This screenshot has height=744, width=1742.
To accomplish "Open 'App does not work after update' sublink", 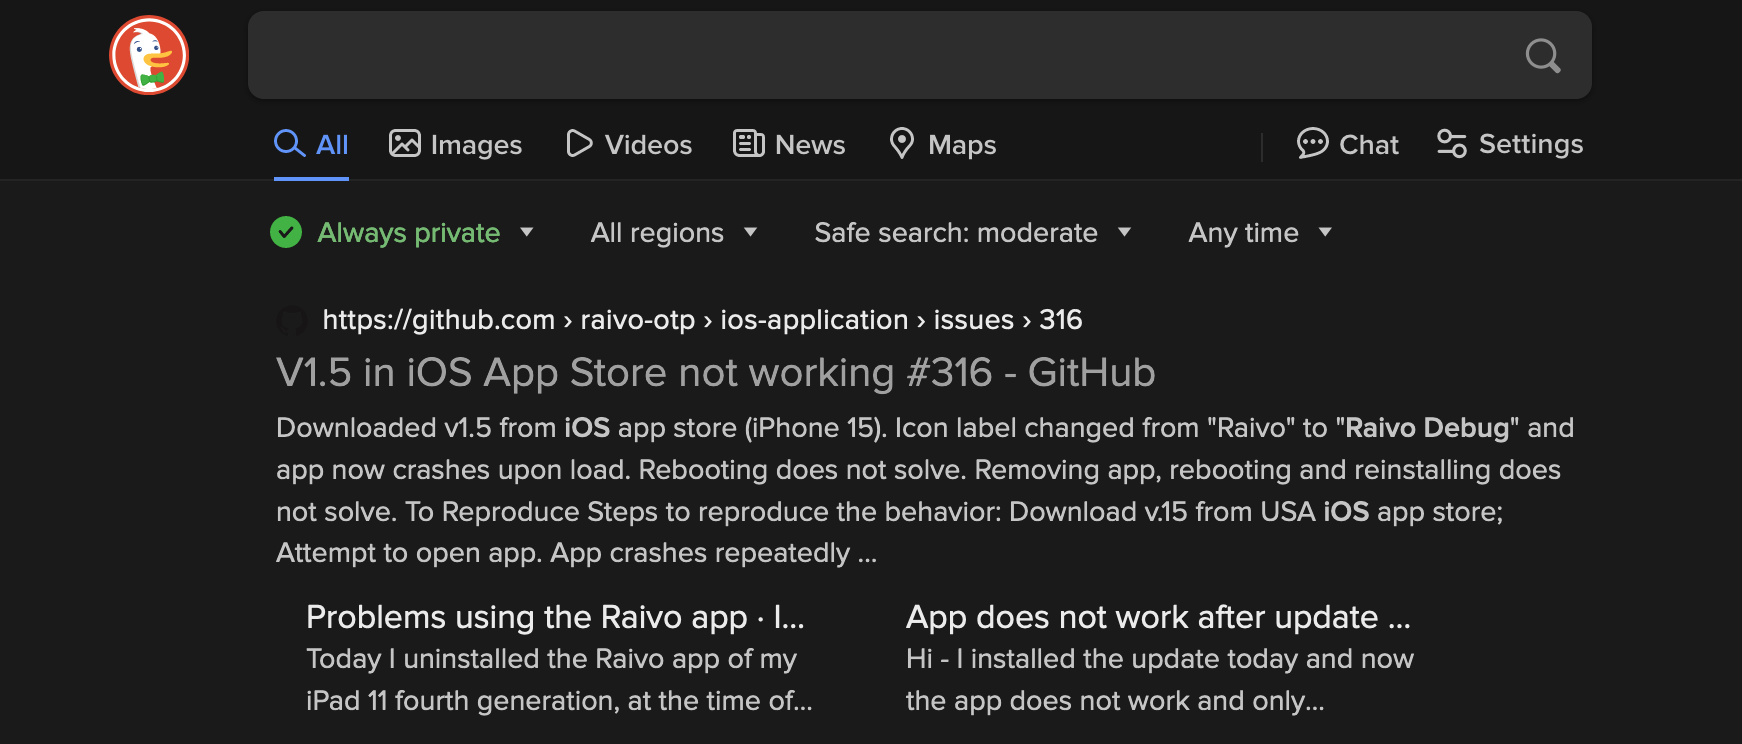I will click(x=1157, y=618).
